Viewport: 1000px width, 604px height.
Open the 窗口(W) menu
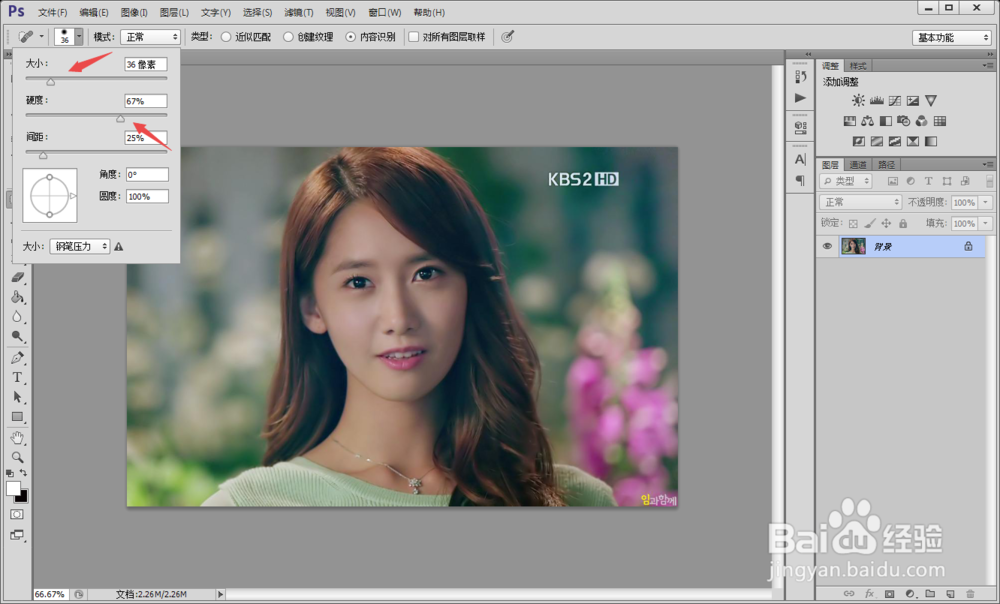[x=385, y=12]
